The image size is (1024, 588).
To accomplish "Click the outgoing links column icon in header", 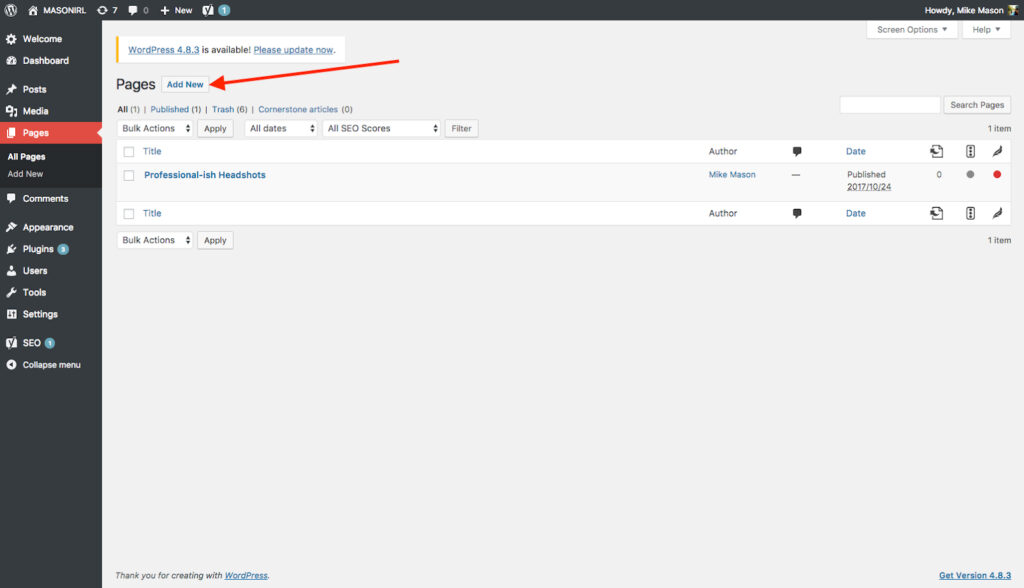I will click(936, 152).
